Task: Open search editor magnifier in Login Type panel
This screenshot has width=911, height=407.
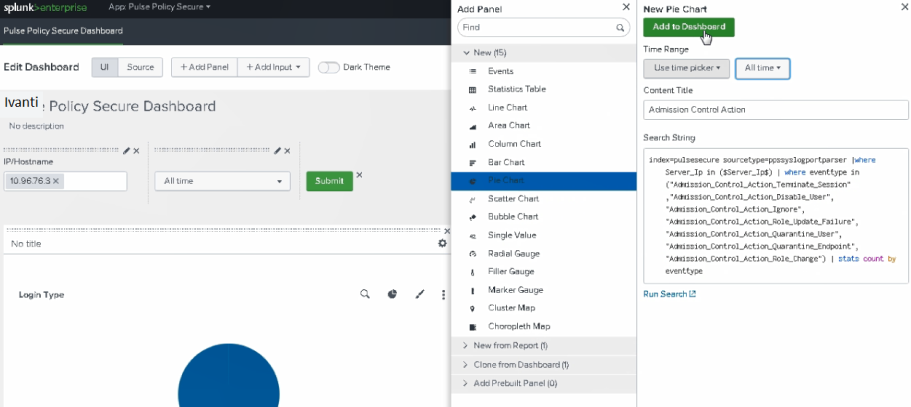Action: [x=366, y=295]
